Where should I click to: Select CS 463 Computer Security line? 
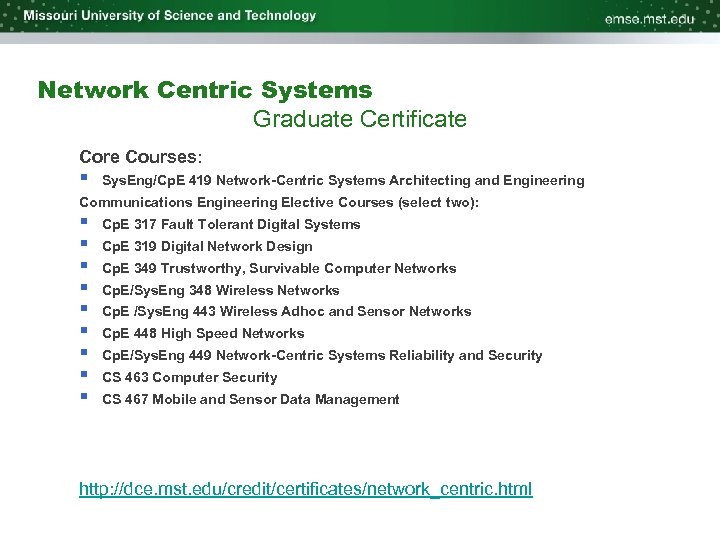coord(190,377)
